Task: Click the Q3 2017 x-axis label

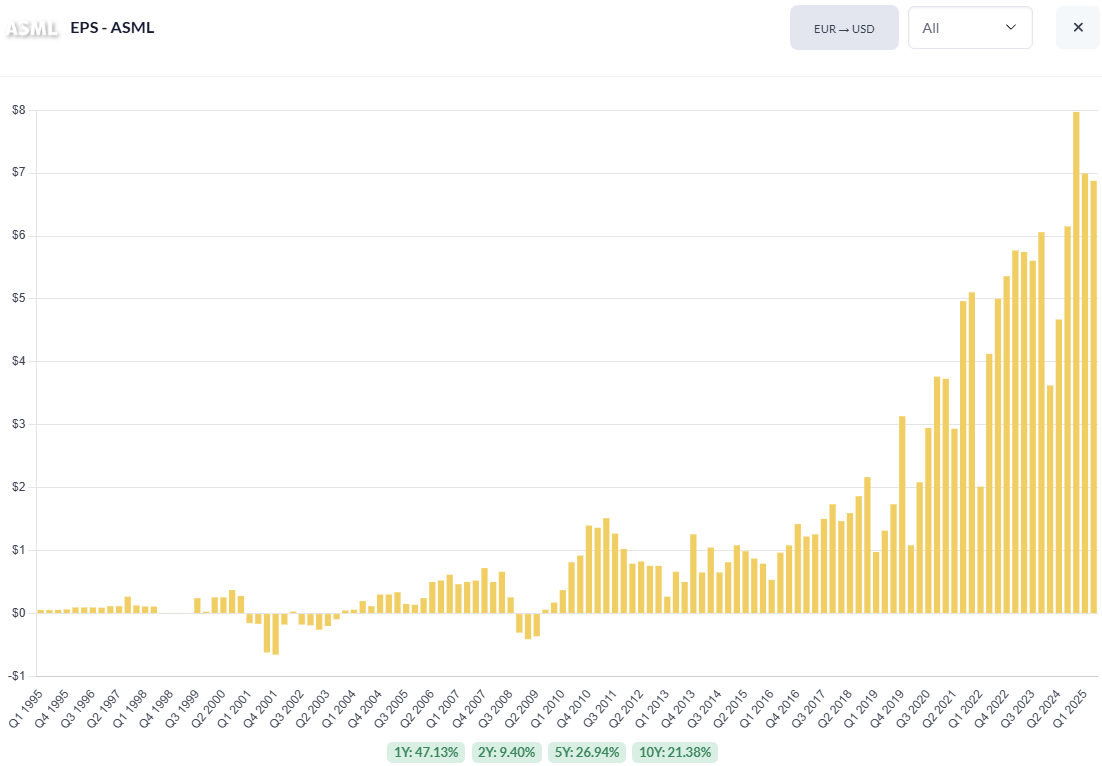Action: (x=808, y=708)
